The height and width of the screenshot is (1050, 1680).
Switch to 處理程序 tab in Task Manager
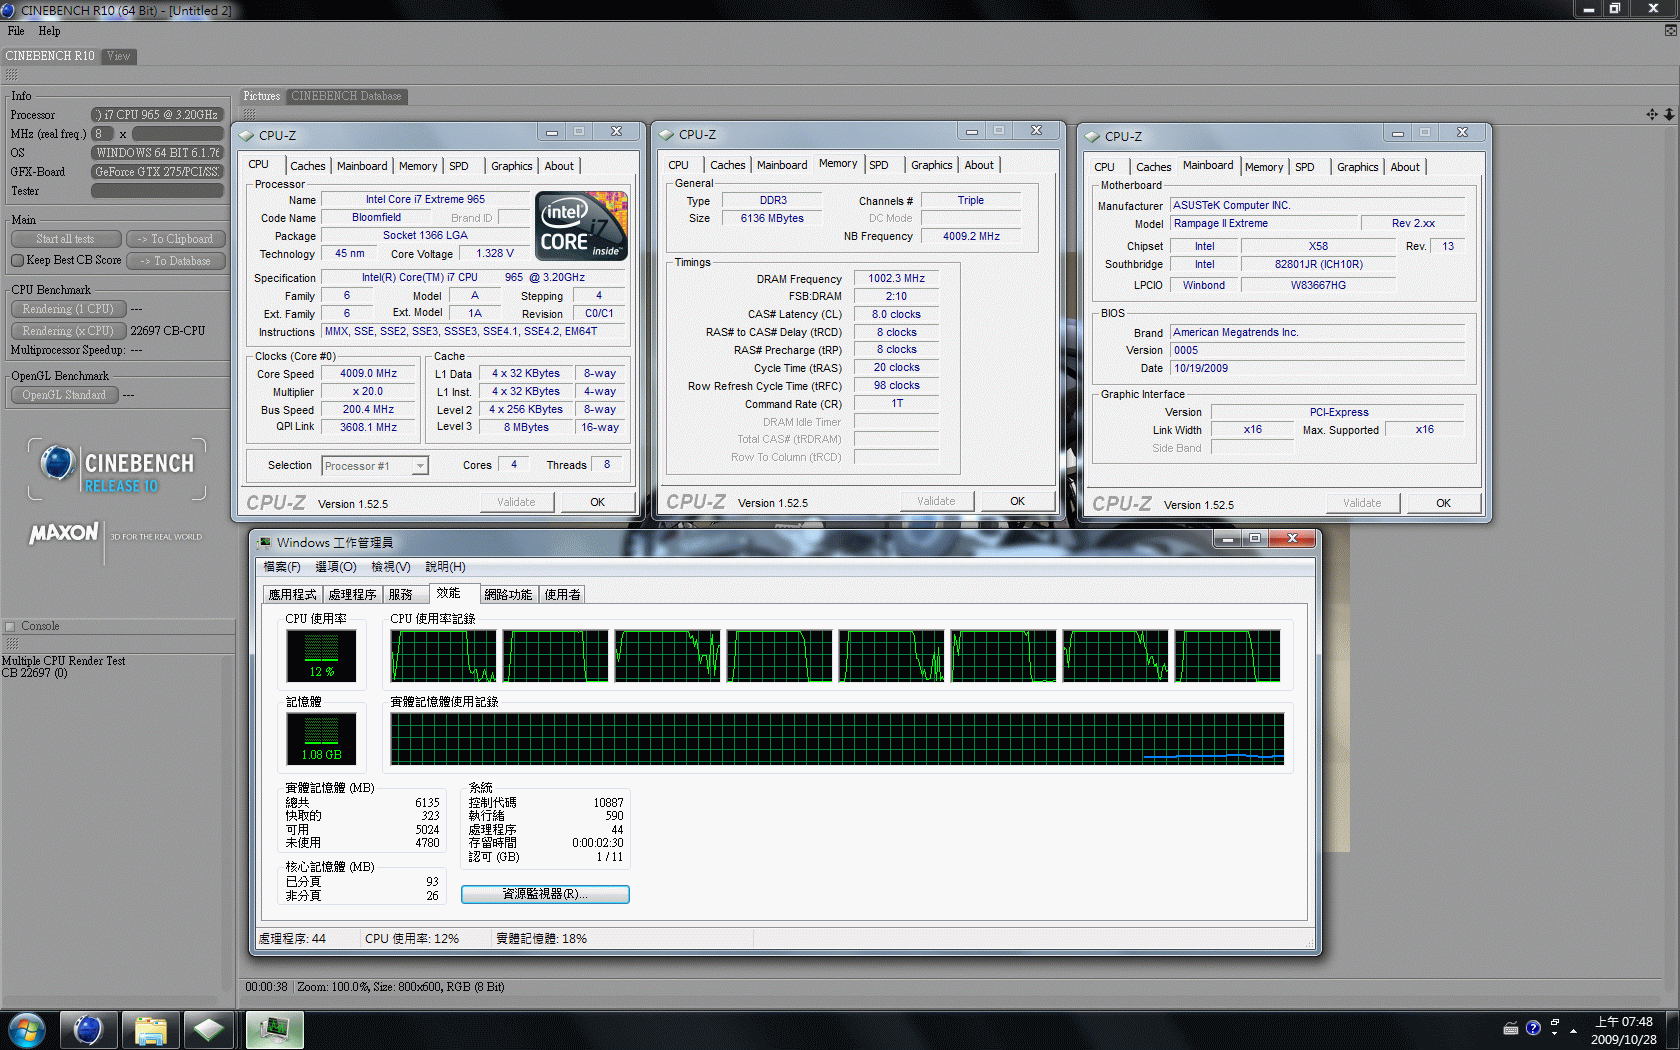[352, 594]
